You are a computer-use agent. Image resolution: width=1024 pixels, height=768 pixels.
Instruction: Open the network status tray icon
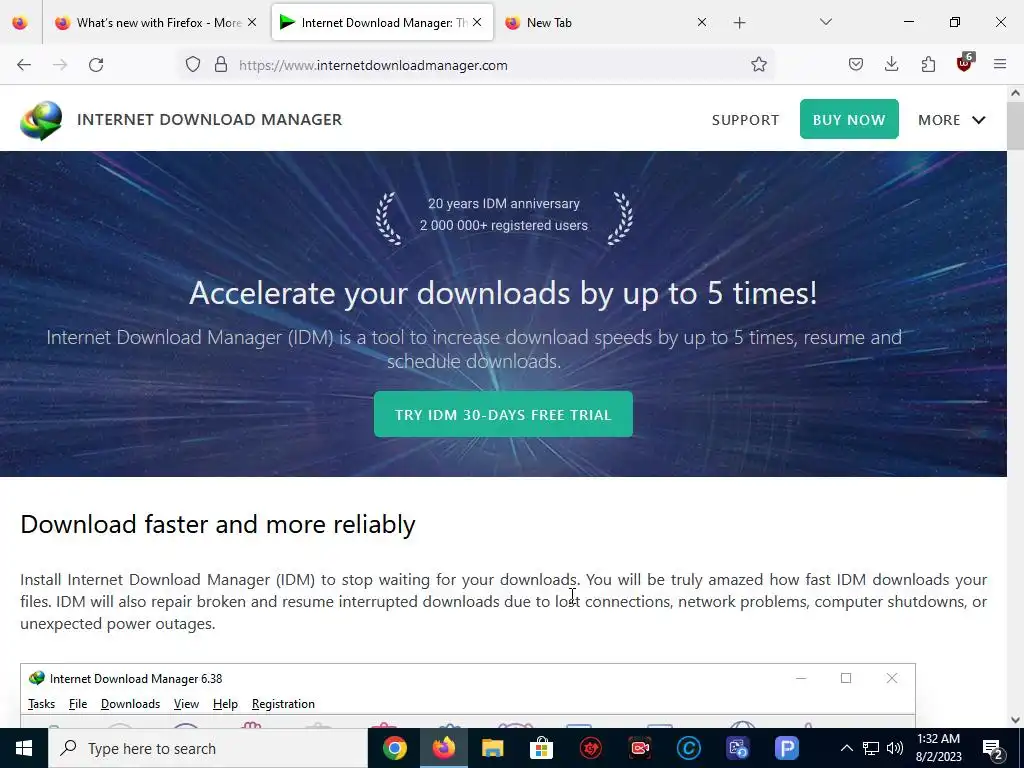[871, 748]
